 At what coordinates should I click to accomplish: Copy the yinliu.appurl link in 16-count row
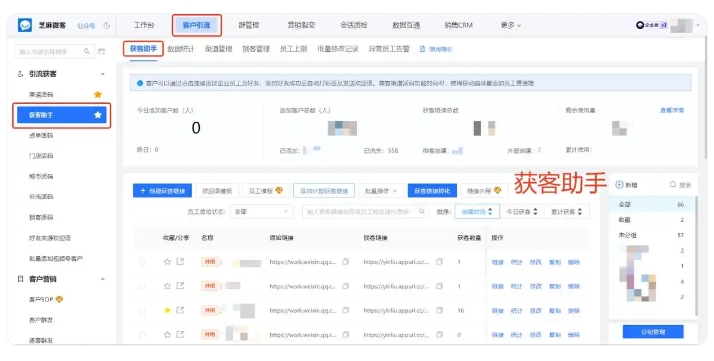click(x=439, y=310)
